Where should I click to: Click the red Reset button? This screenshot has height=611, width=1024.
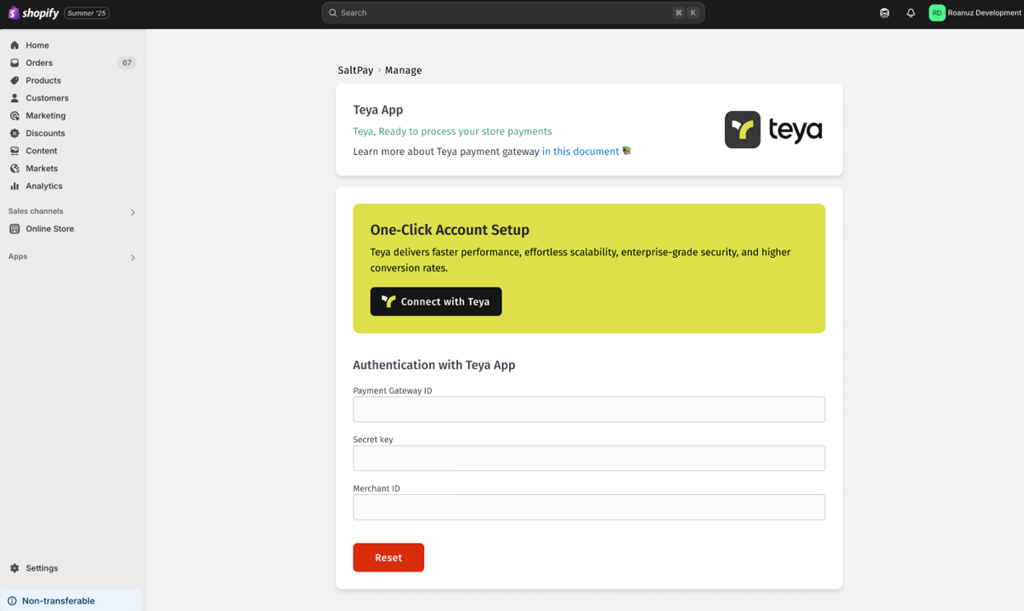(x=388, y=558)
